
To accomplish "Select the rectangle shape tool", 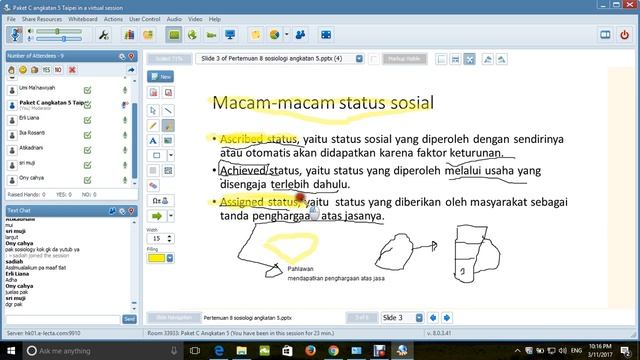I will [157, 156].
